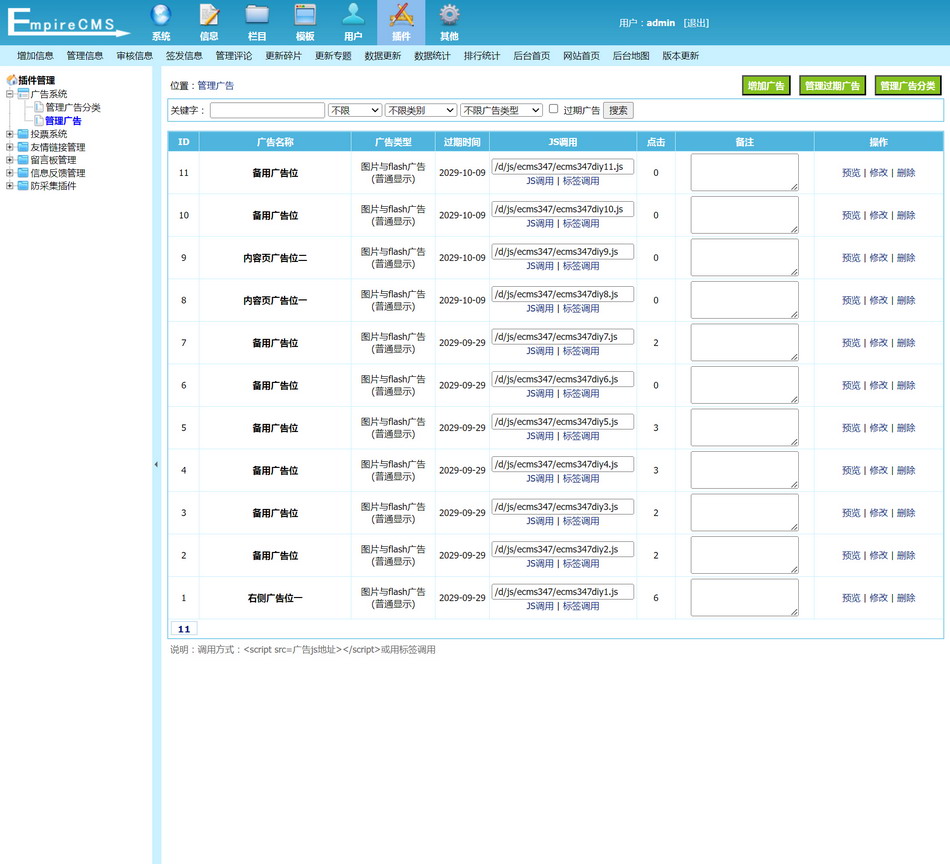The height and width of the screenshot is (864, 950).
Task: Open the 用户 person icon
Action: tap(353, 15)
